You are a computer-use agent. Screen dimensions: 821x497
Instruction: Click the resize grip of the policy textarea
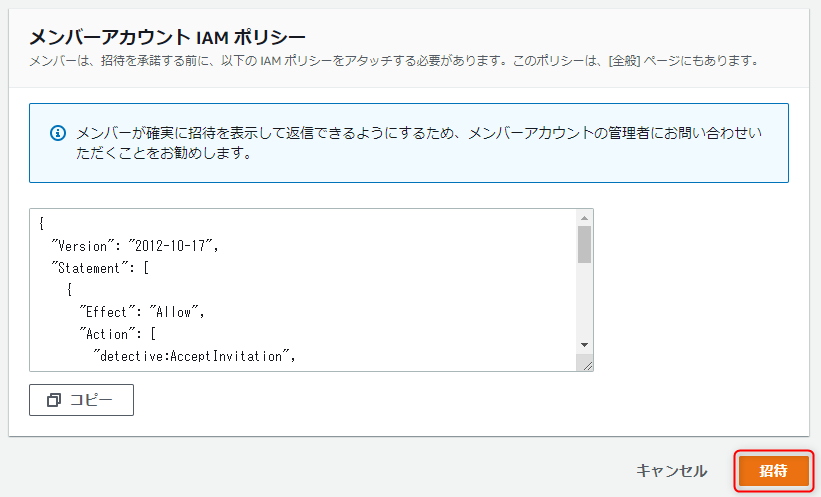pos(587,365)
